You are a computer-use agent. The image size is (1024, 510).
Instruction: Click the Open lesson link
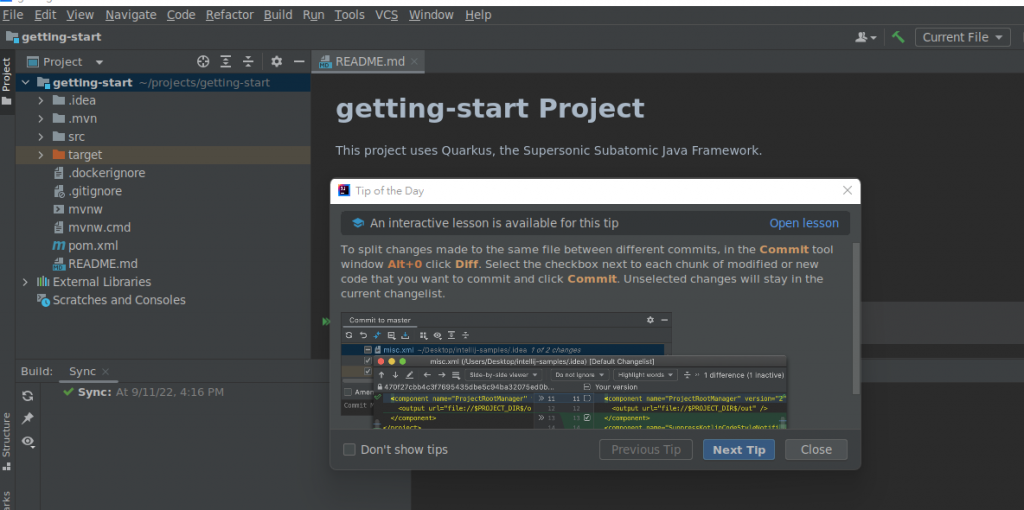(x=804, y=223)
